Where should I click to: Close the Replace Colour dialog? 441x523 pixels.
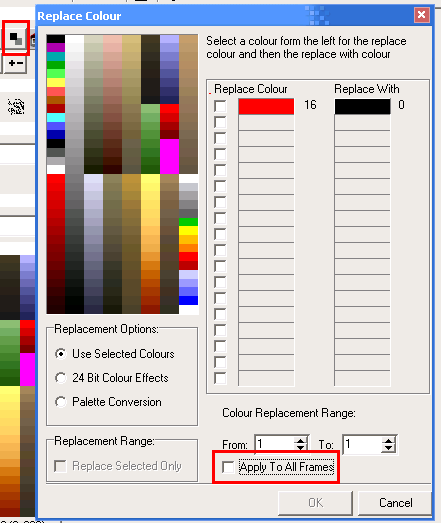click(422, 15)
